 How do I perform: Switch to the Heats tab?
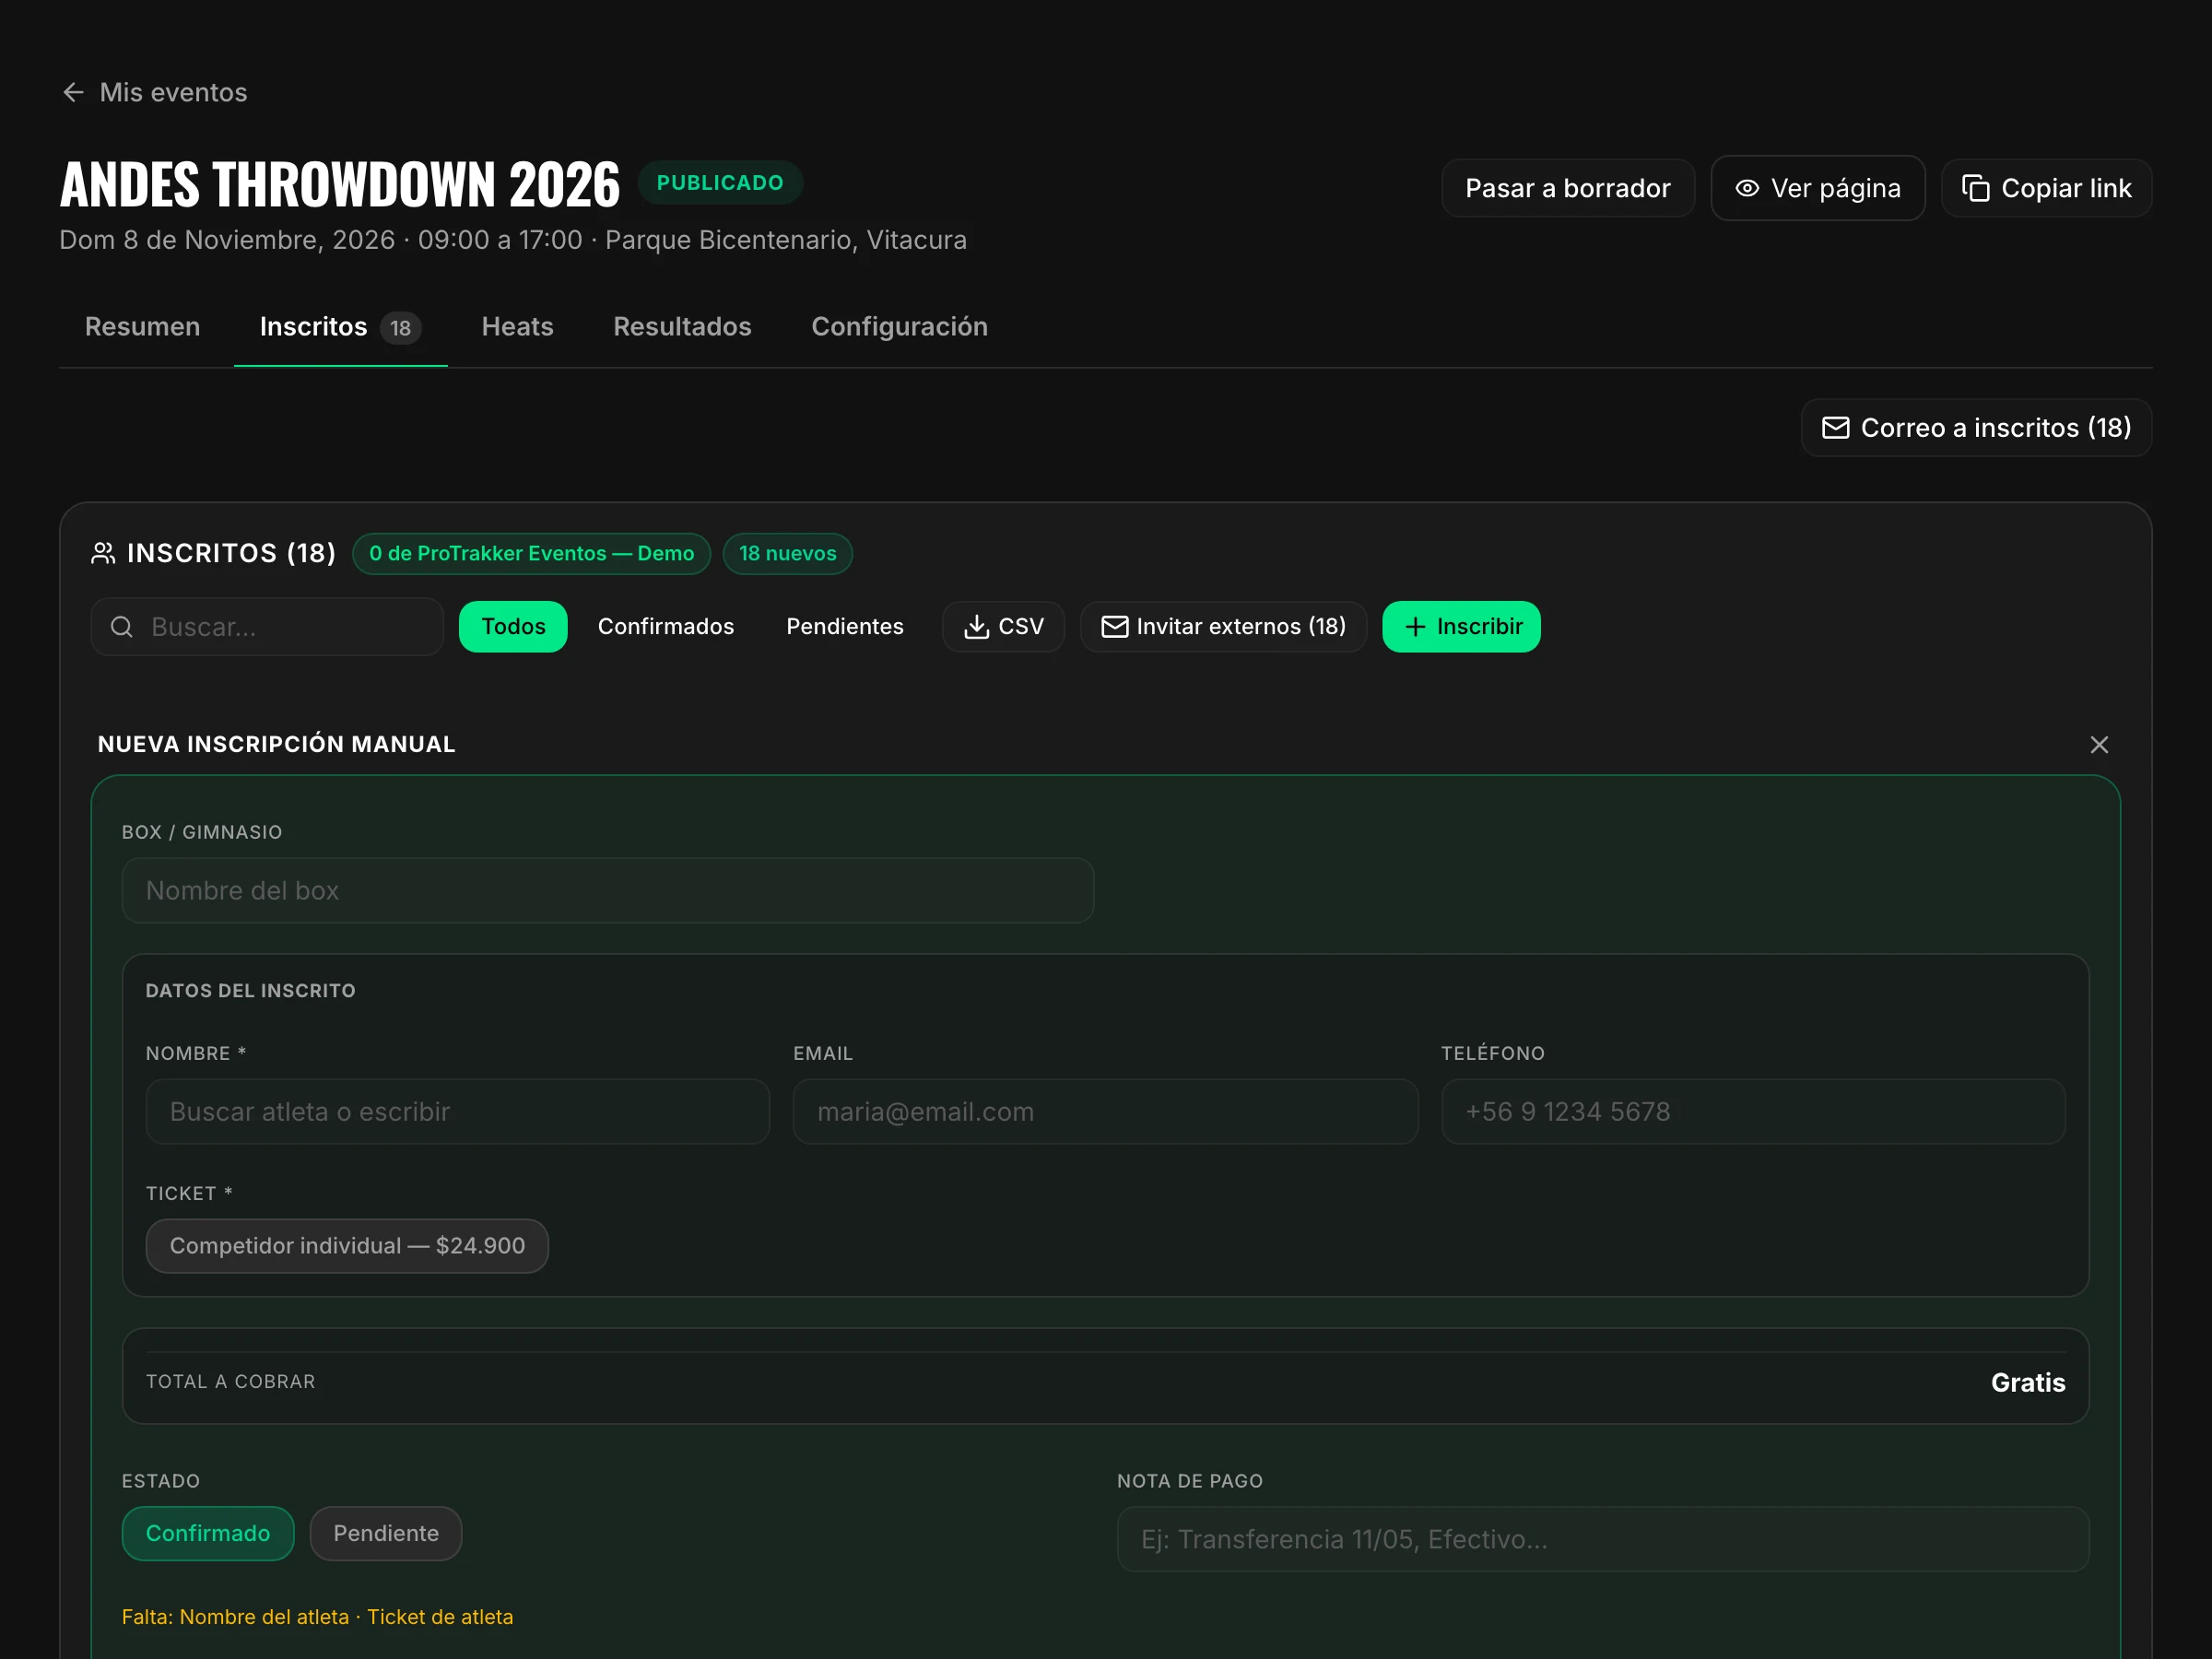[x=517, y=327]
